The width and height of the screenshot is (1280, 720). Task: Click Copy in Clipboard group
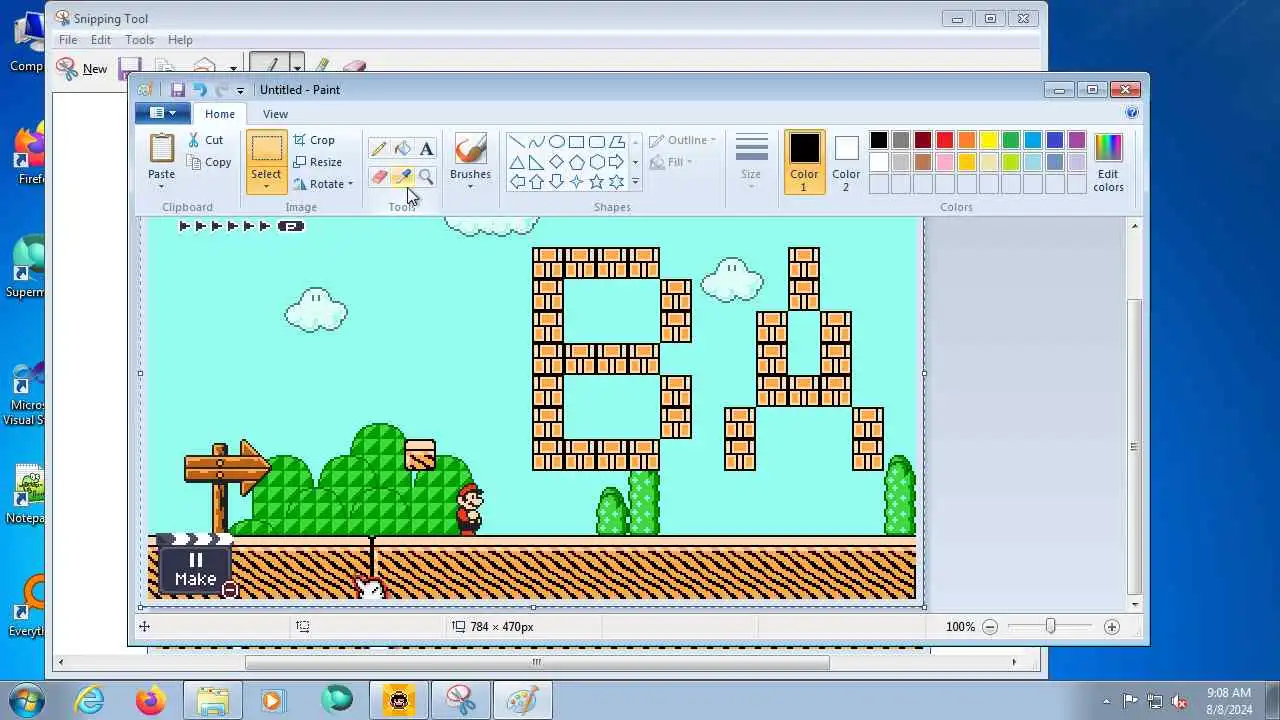209,162
